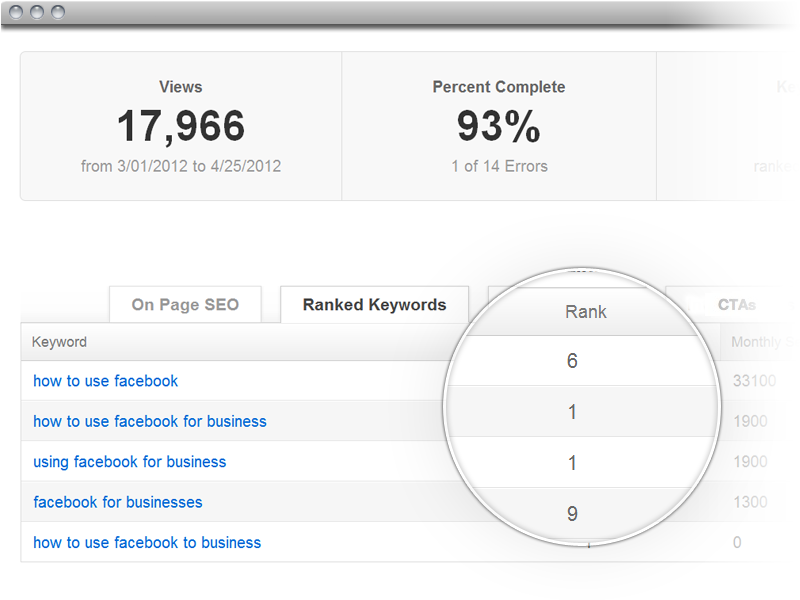The width and height of the screenshot is (800, 600).
Task: Click the 93% Percent Complete value
Action: 498,126
